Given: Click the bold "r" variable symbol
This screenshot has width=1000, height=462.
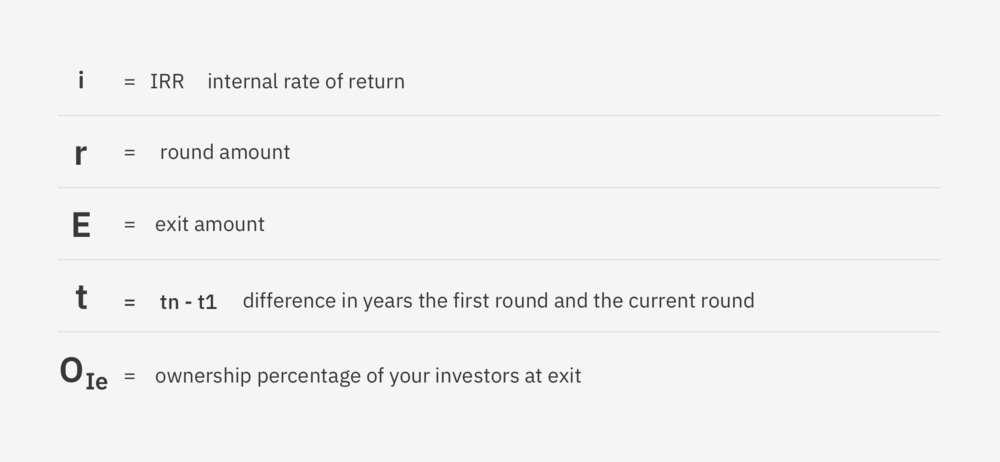Looking at the screenshot, I should (x=81, y=153).
